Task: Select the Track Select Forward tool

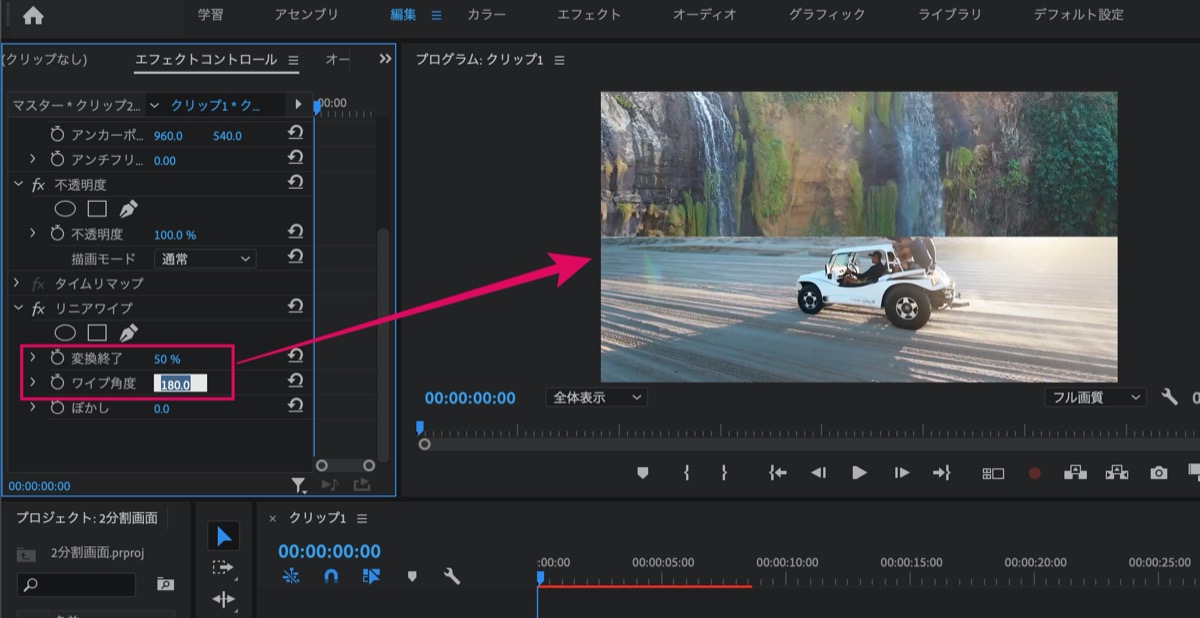Action: coord(223,568)
